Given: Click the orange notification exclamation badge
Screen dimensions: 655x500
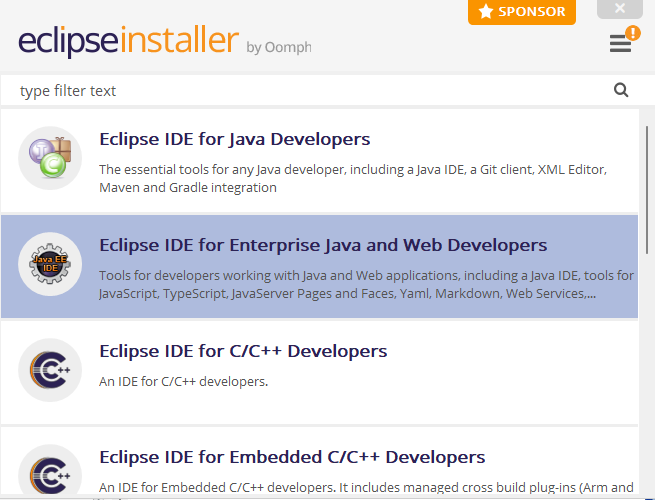Looking at the screenshot, I should 633,33.
